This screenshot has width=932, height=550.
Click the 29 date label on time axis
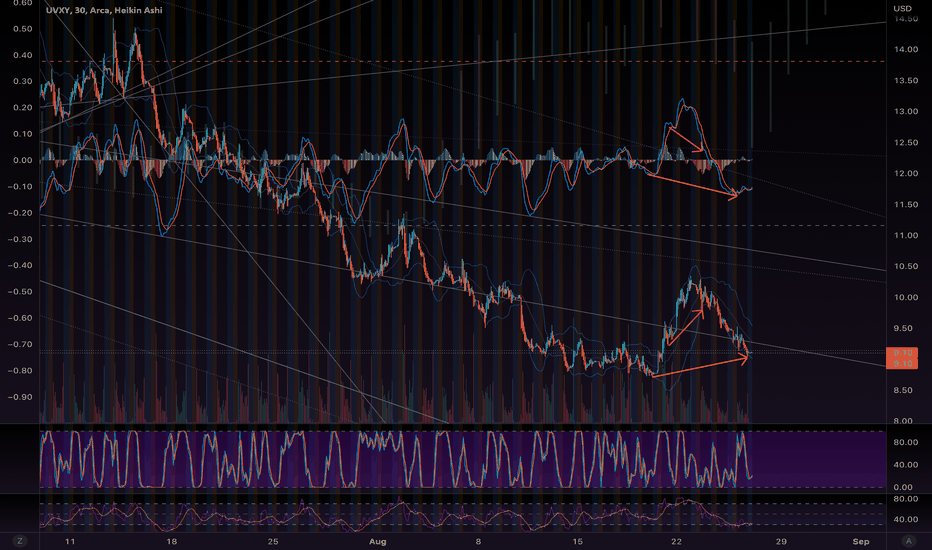pyautogui.click(x=781, y=541)
